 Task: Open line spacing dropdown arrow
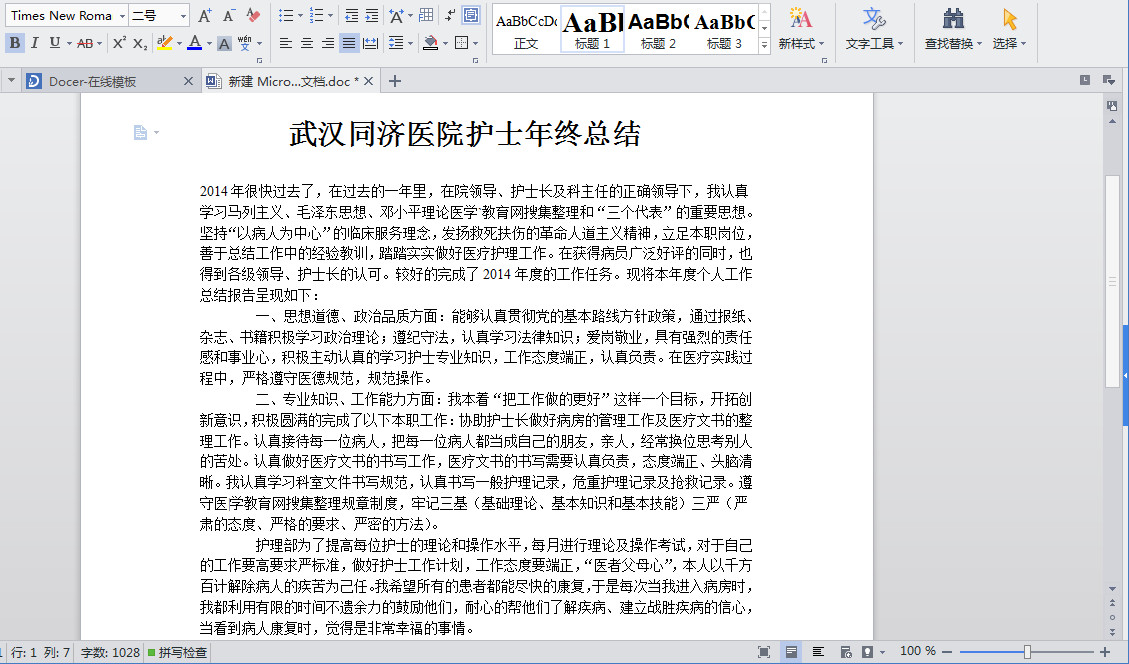coord(410,43)
